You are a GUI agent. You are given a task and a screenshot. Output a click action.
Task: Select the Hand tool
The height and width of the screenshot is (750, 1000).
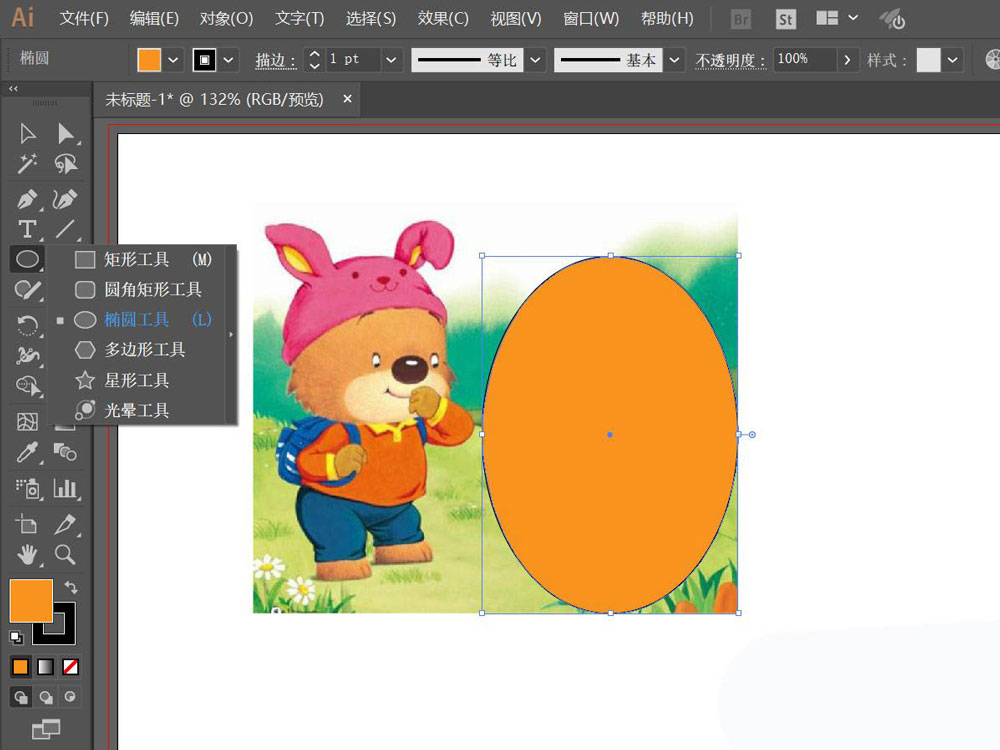[x=27, y=554]
